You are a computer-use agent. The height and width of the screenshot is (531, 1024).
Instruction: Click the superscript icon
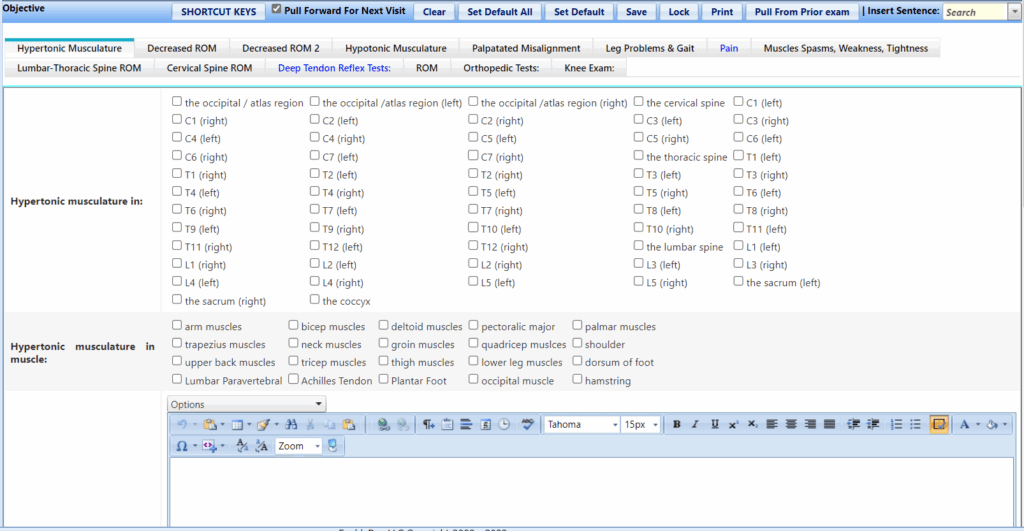pyautogui.click(x=733, y=425)
